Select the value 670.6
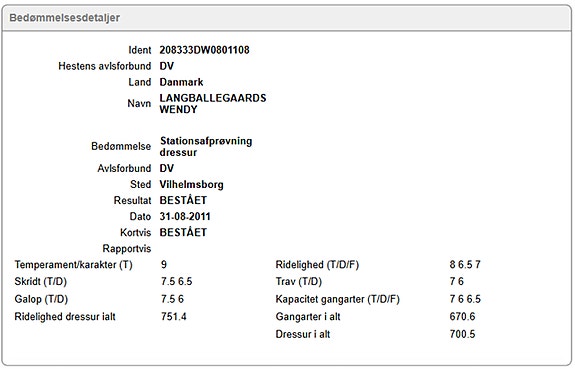Screen dimensions: 575x369 pyautogui.click(x=462, y=316)
